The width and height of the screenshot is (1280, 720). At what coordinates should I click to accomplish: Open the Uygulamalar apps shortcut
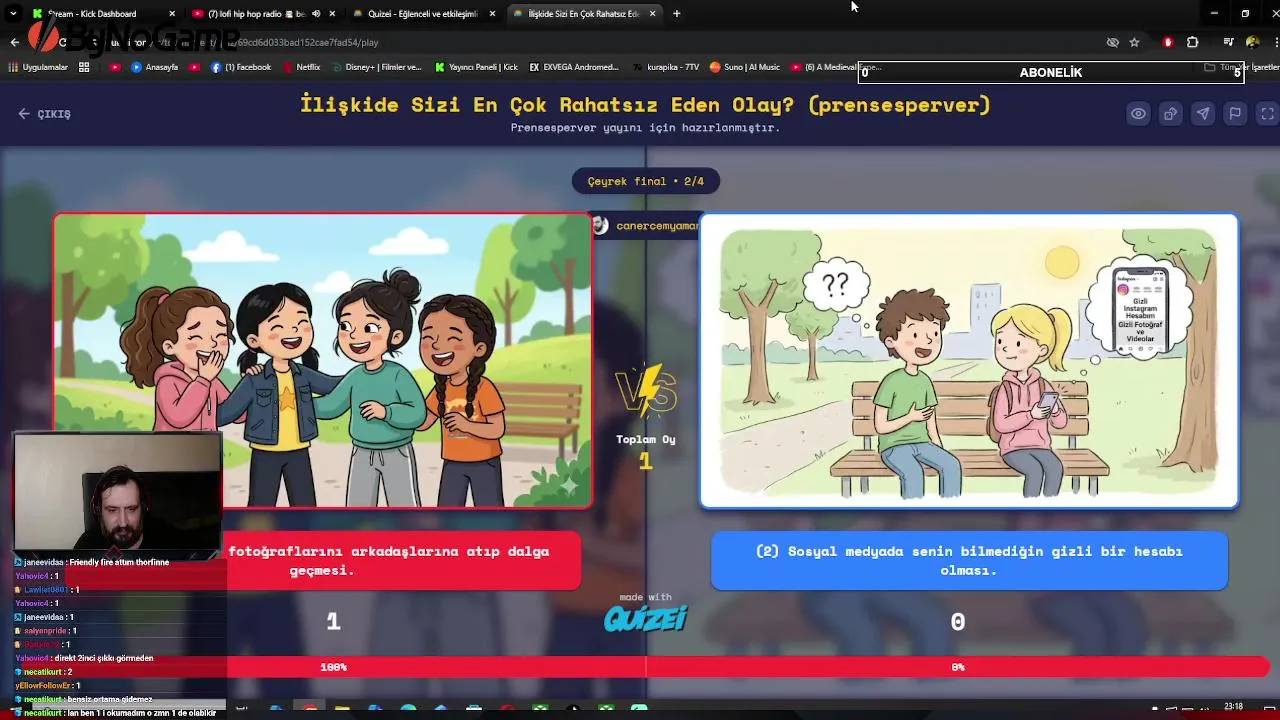pyautogui.click(x=39, y=67)
